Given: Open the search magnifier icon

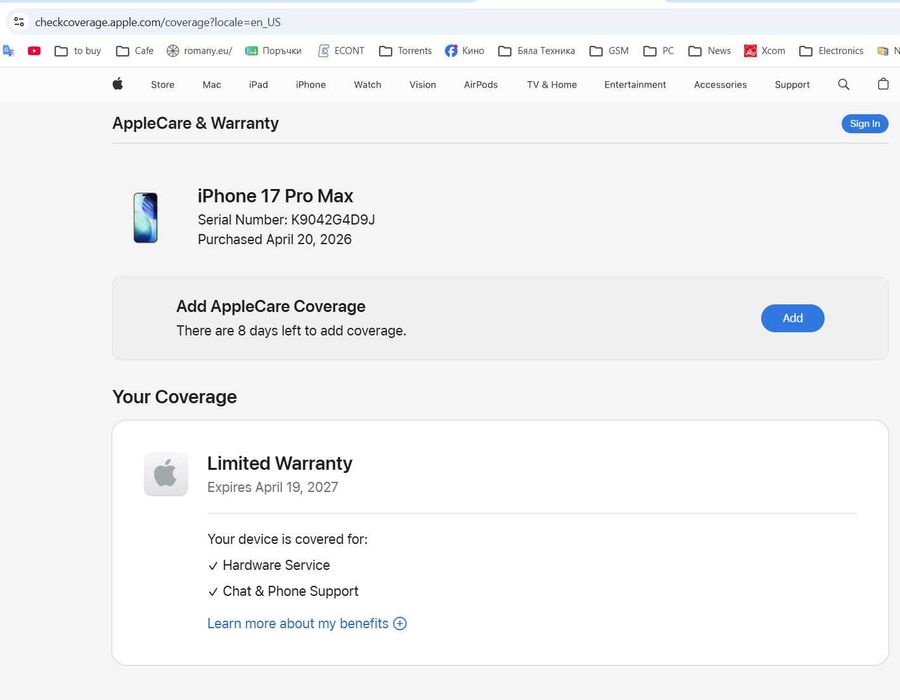Looking at the screenshot, I should (x=843, y=84).
